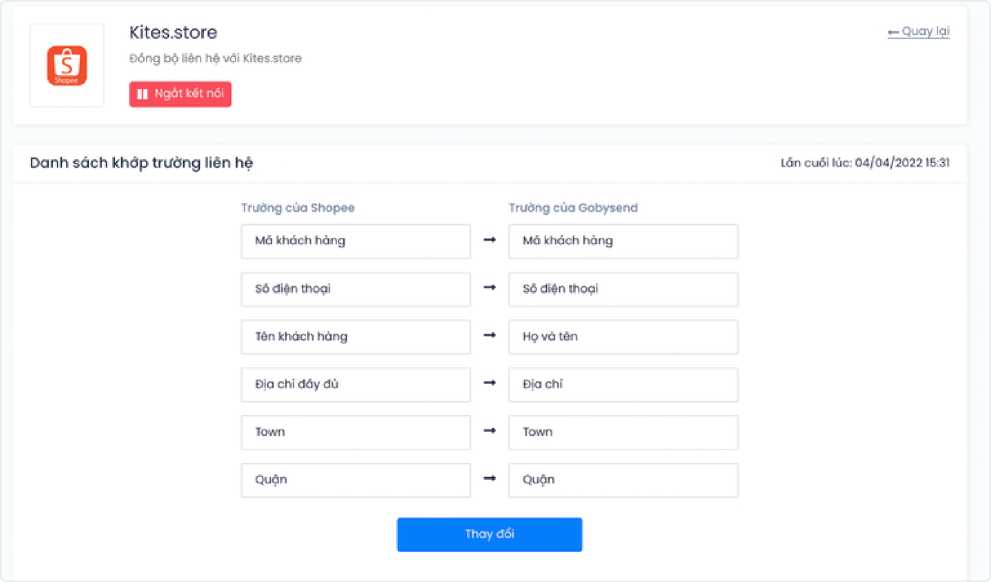Image resolution: width=991 pixels, height=582 pixels.
Task: Click the Kites.store title
Action: [x=173, y=32]
